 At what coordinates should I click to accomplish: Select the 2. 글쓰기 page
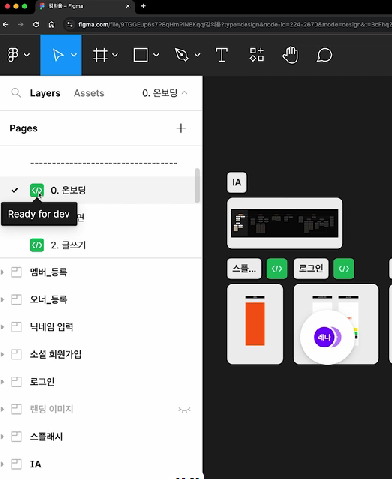click(x=100, y=245)
